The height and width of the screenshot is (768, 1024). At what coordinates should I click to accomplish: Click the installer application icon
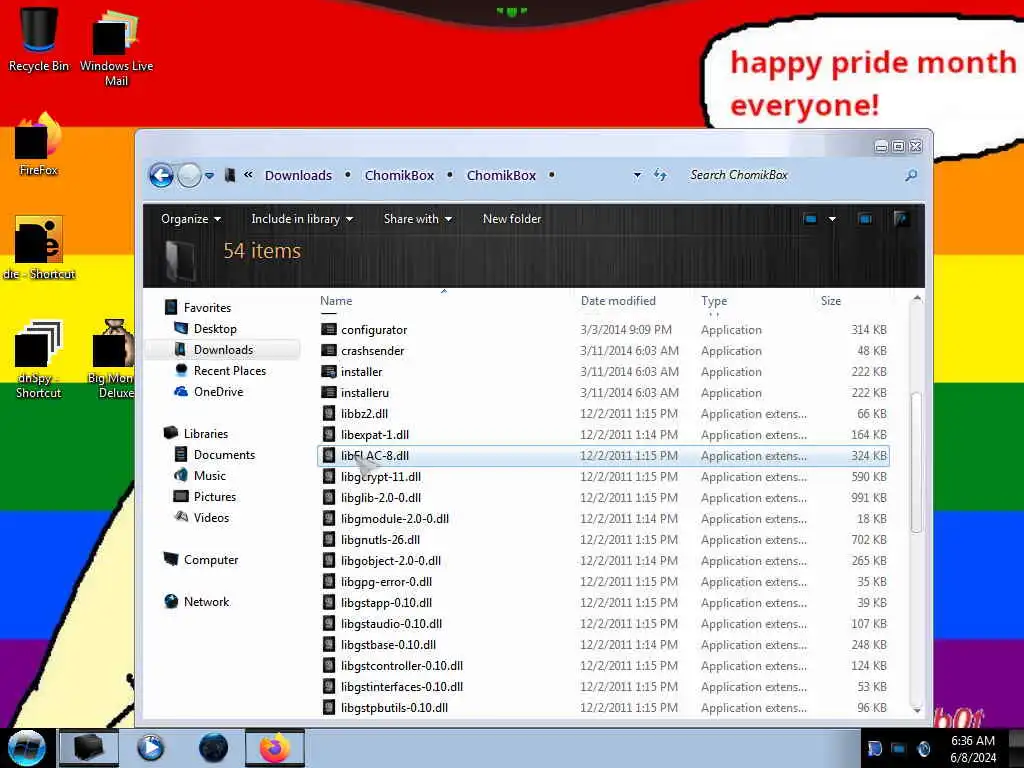pos(328,372)
